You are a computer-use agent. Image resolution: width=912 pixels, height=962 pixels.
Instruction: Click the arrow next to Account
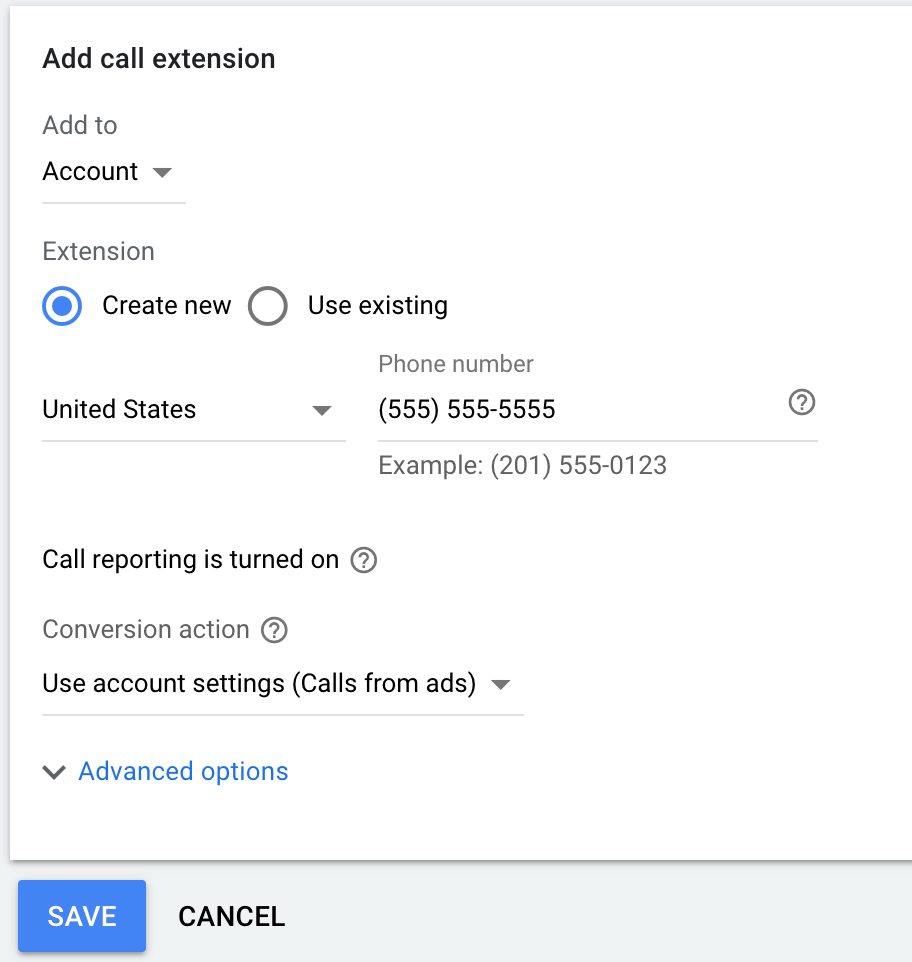pos(162,172)
